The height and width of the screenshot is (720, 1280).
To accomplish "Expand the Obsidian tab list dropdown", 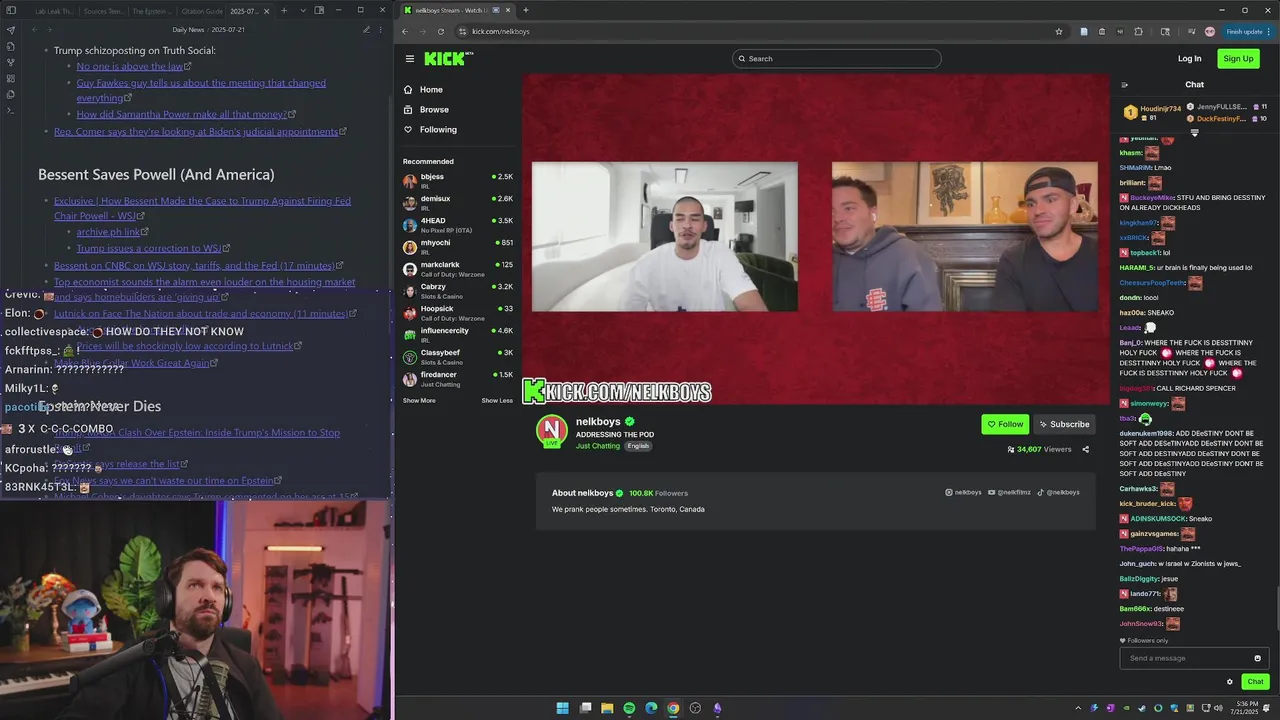I will (301, 10).
